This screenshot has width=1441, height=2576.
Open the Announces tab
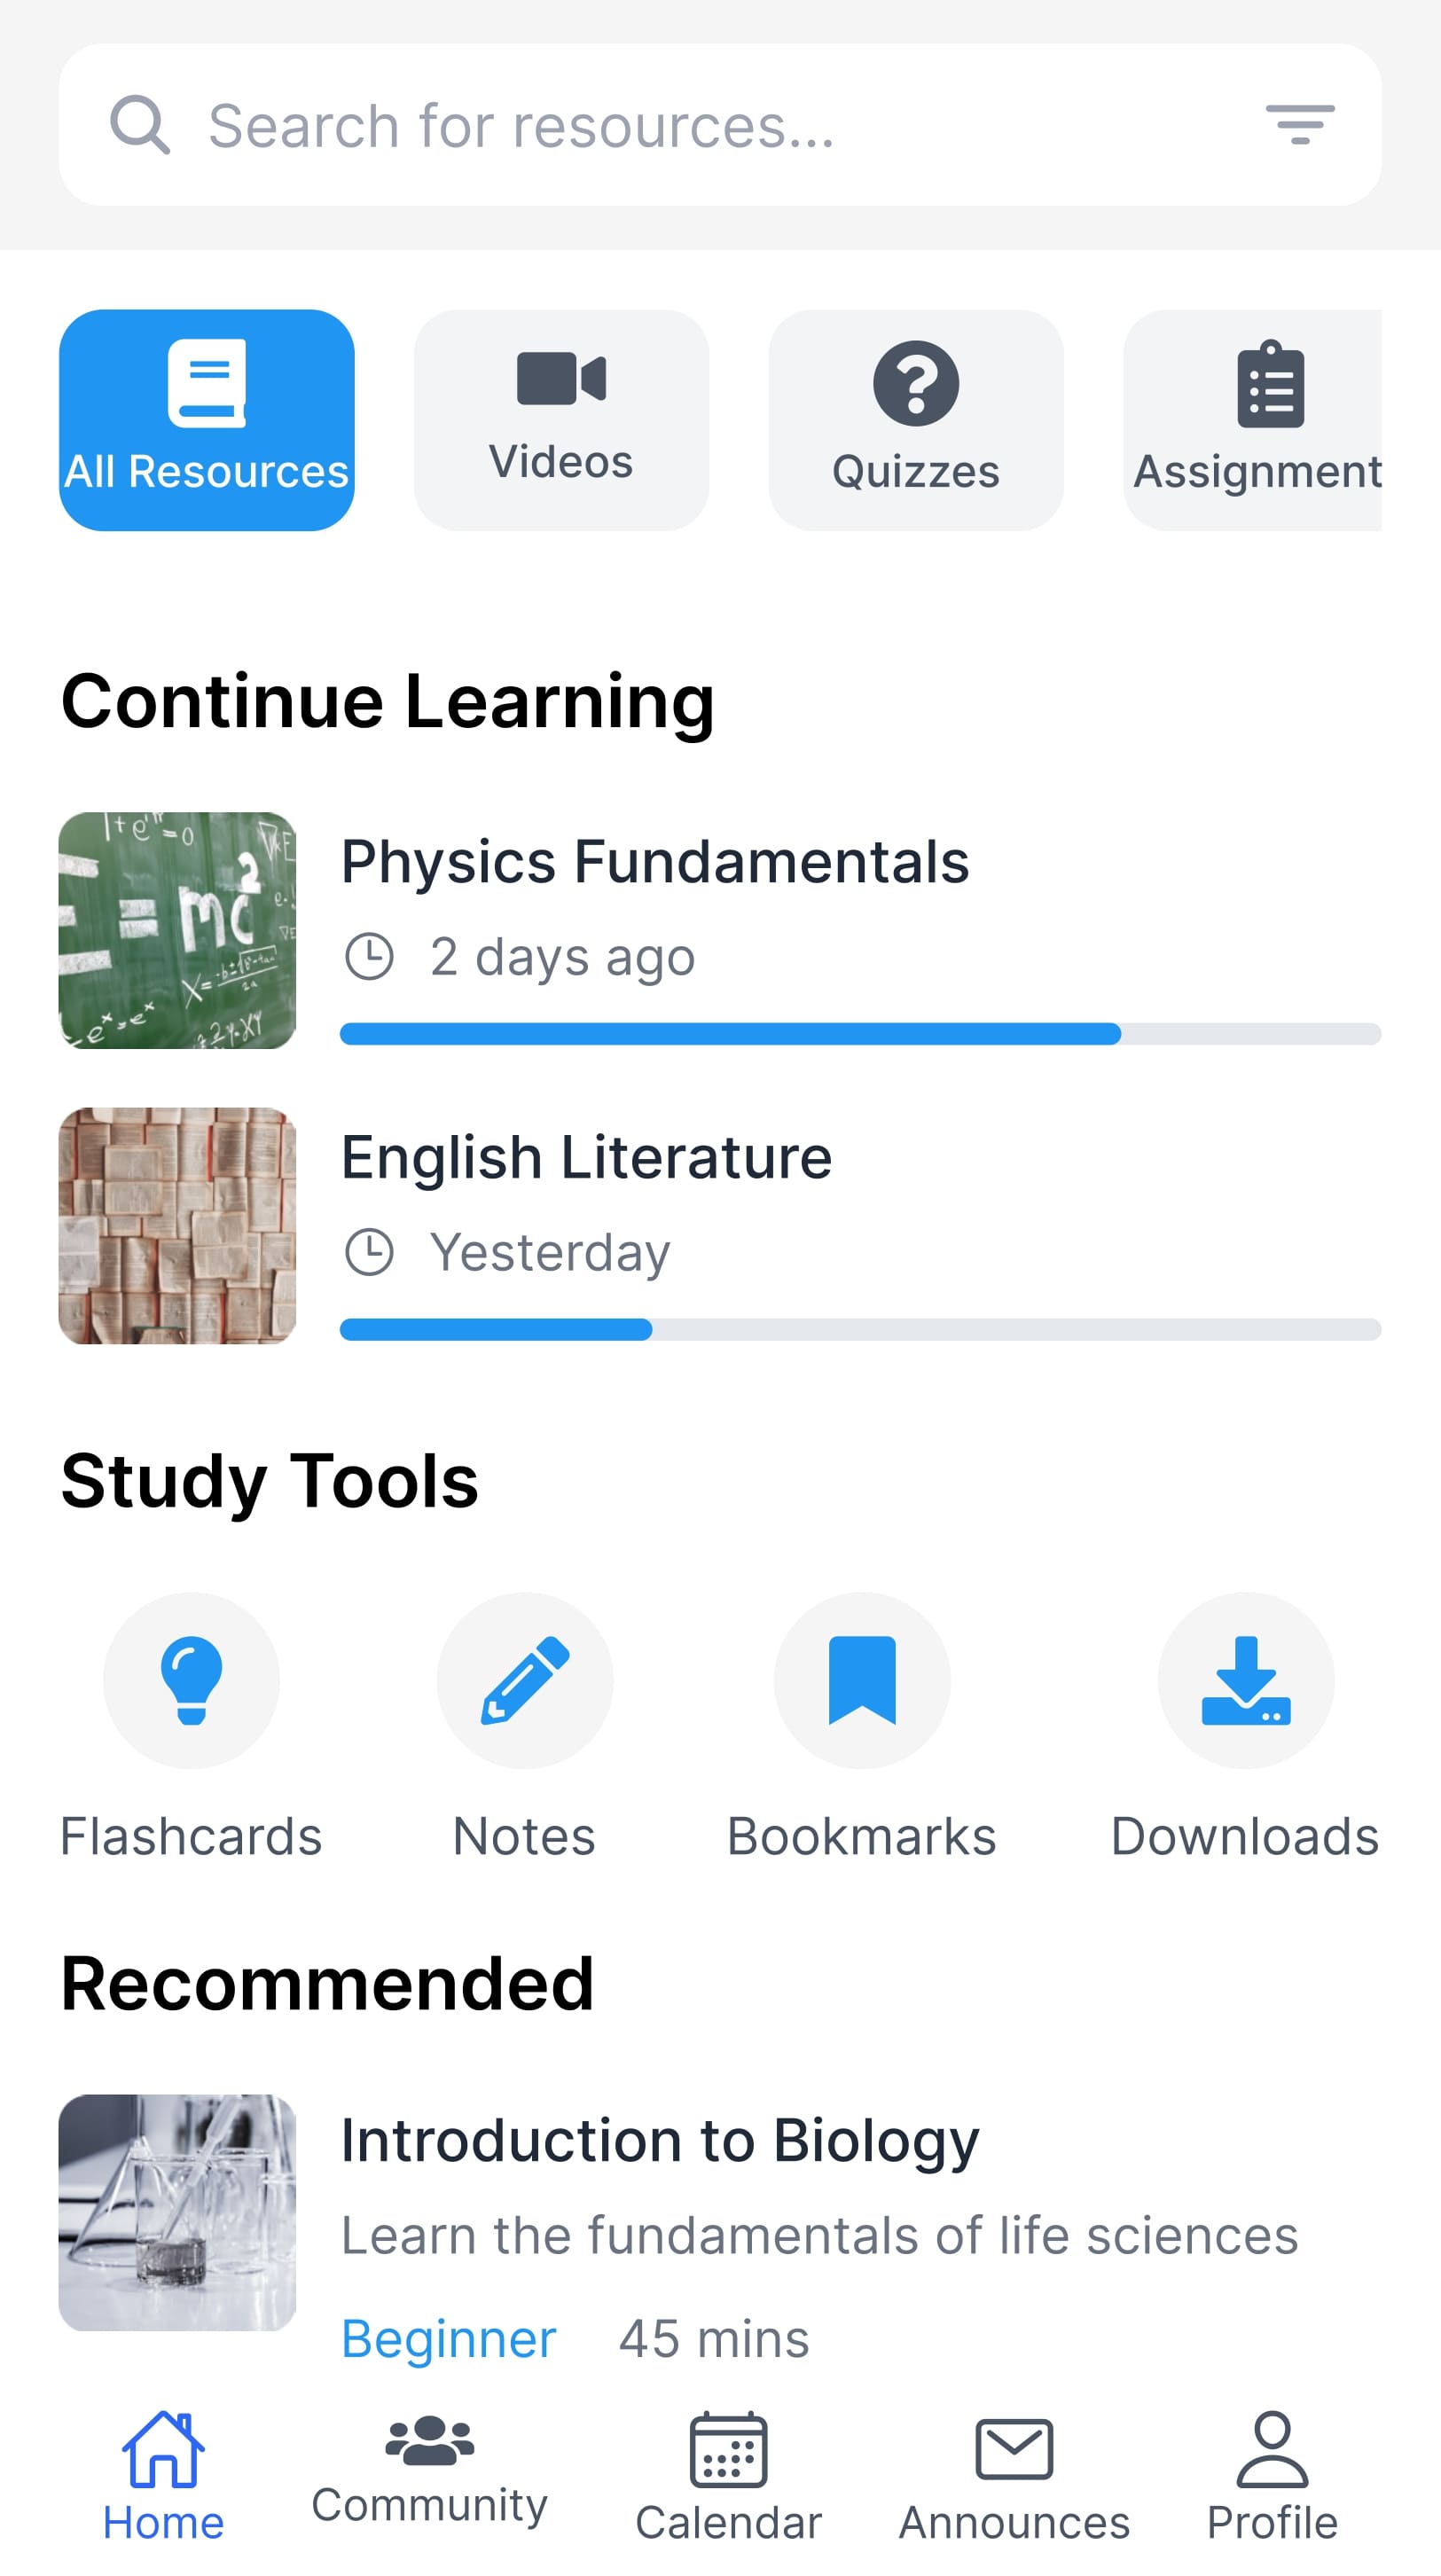click(1014, 2476)
